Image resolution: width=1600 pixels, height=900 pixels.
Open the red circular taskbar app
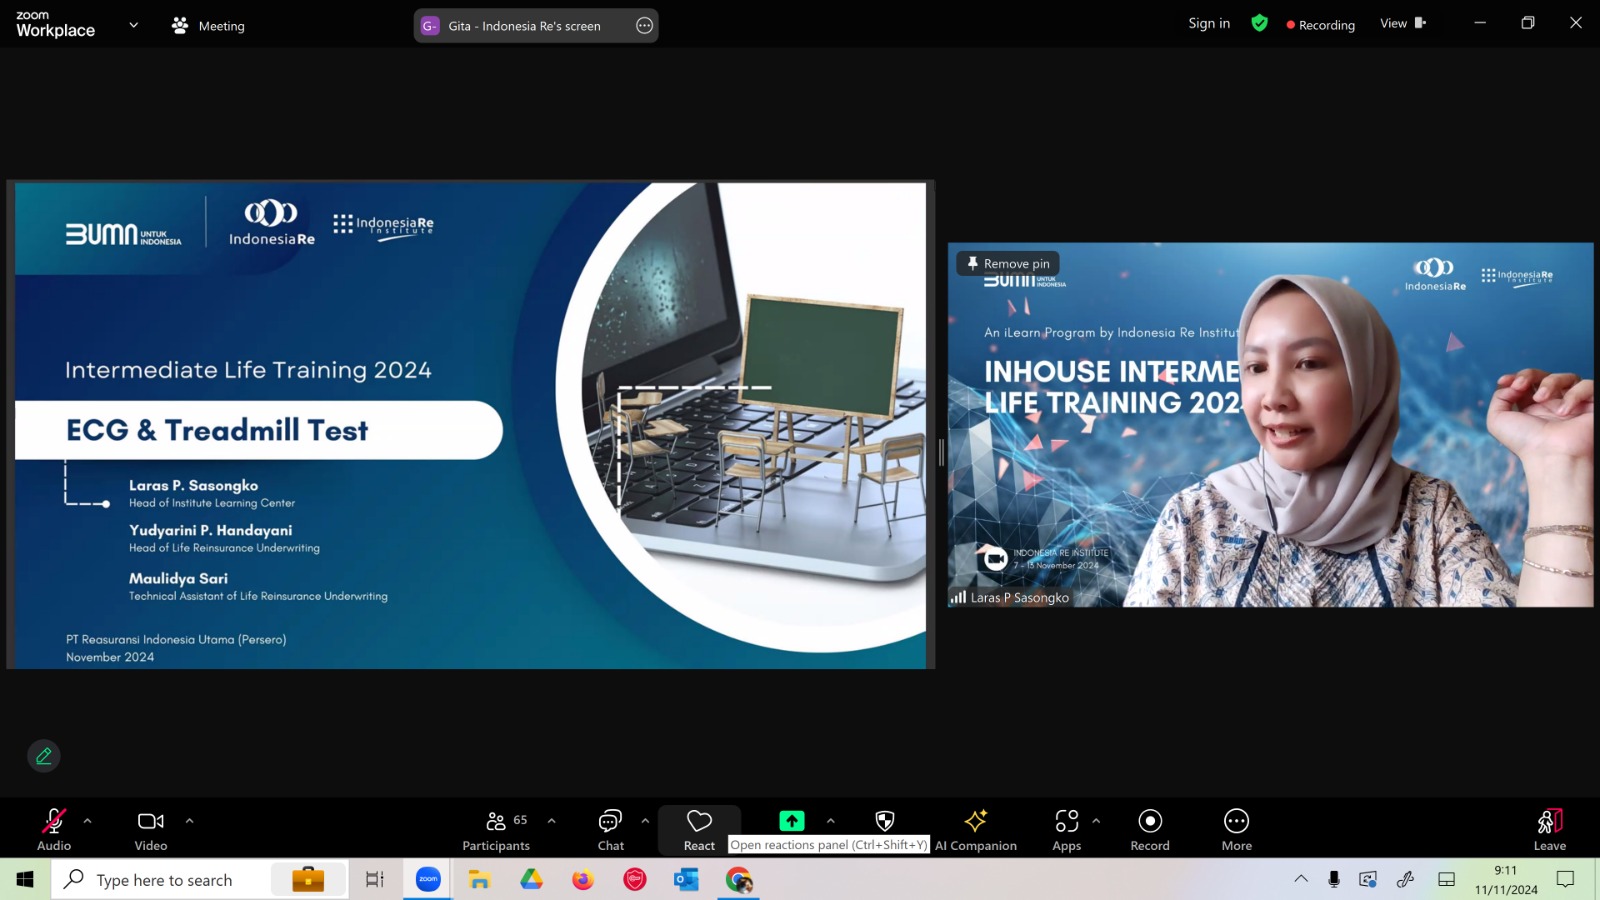(x=635, y=880)
